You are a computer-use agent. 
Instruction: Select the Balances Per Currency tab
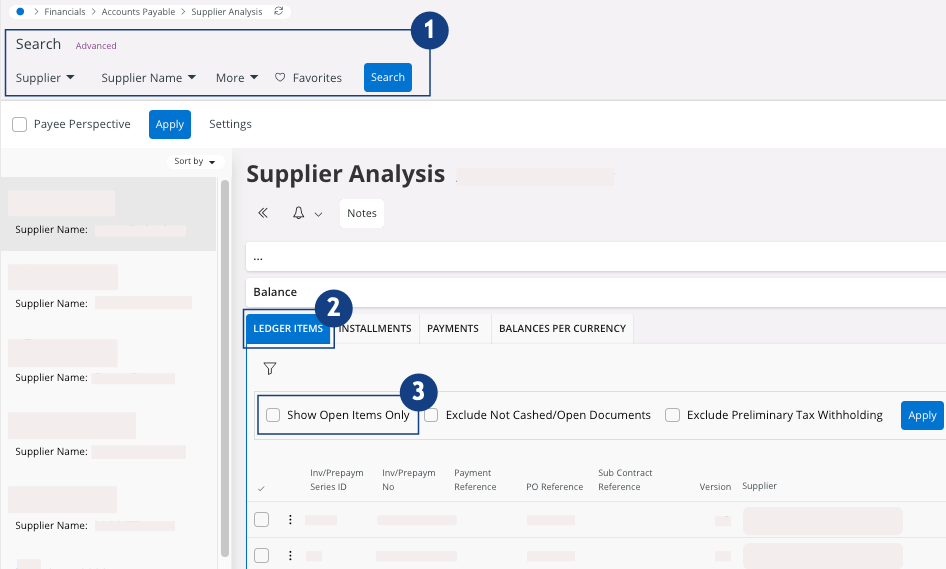562,328
